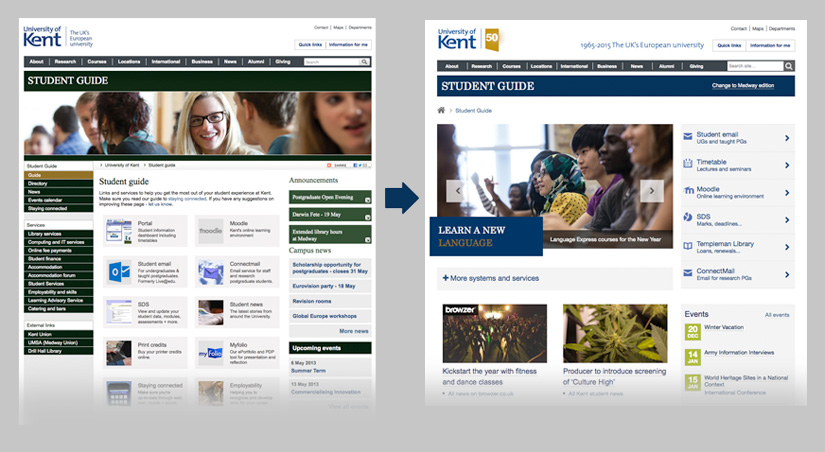Advance the carousel to the next slide
The width and height of the screenshot is (825, 452).
coord(651,191)
